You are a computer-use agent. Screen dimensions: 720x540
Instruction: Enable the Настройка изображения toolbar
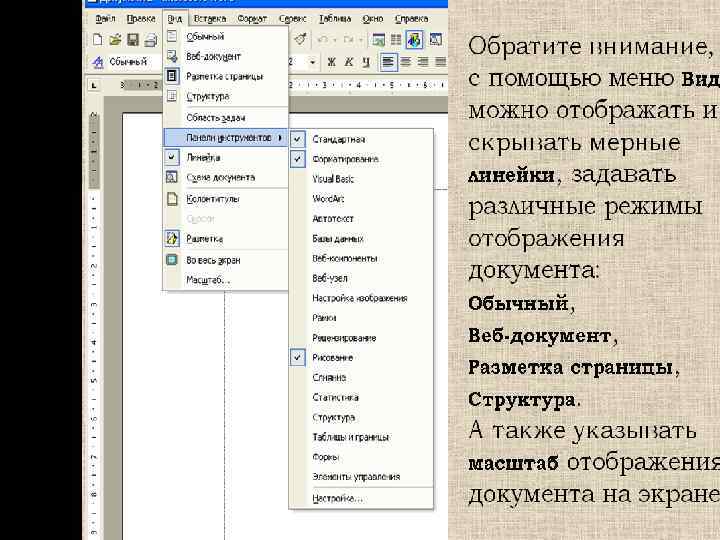(x=360, y=298)
